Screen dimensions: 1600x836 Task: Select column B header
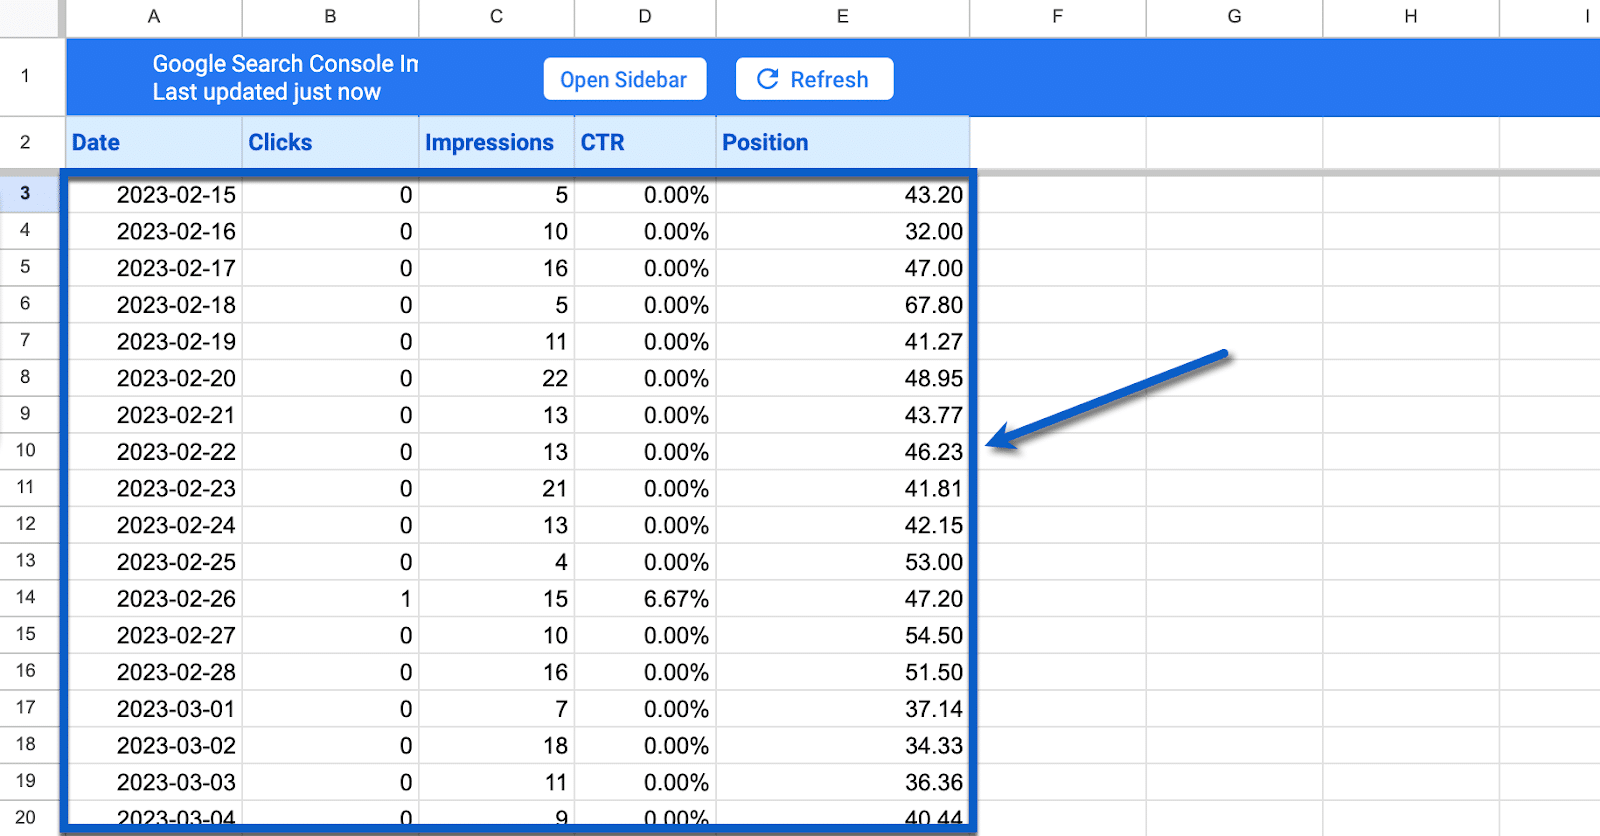click(x=330, y=17)
